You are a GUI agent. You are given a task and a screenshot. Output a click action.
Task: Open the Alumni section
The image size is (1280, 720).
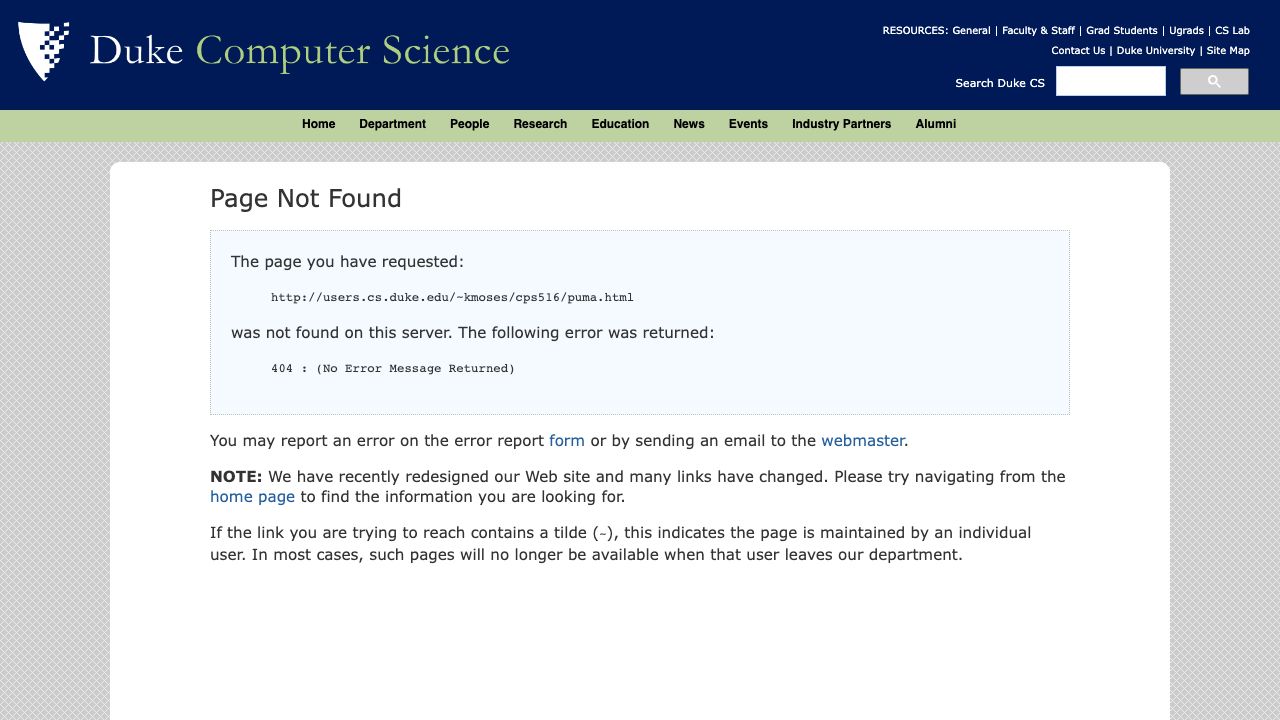935,124
